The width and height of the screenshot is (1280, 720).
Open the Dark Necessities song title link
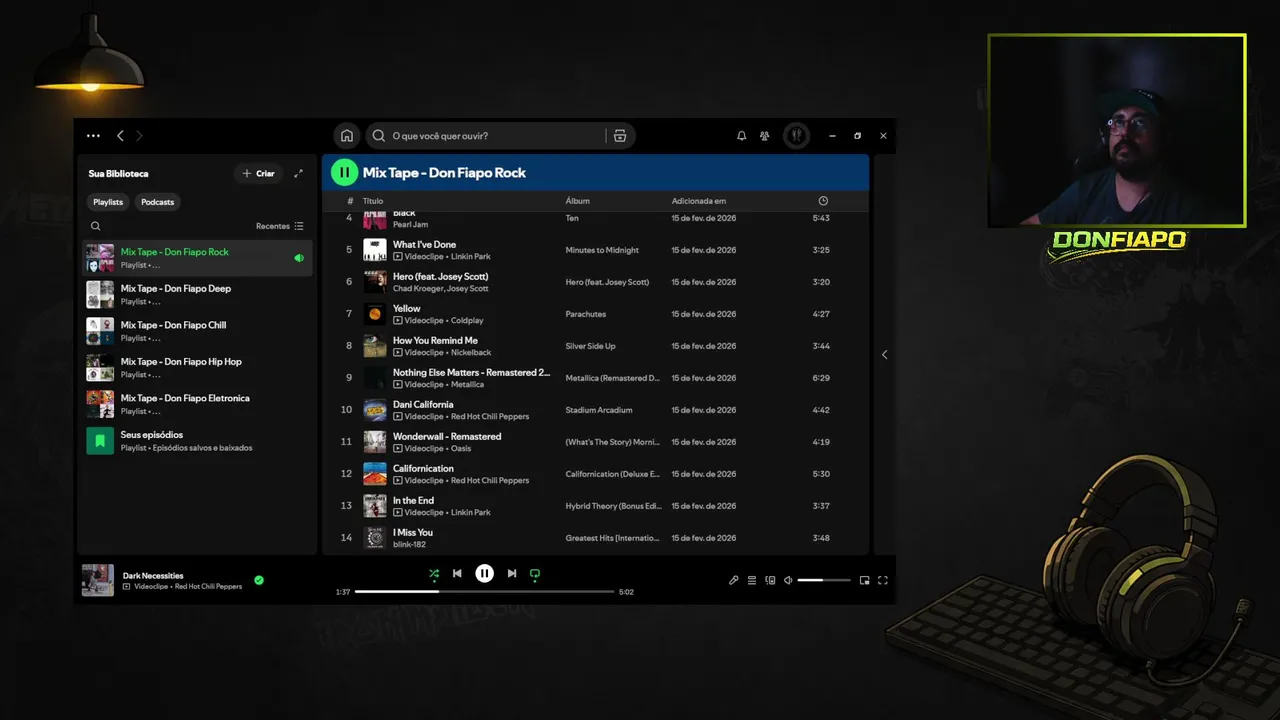coord(153,575)
